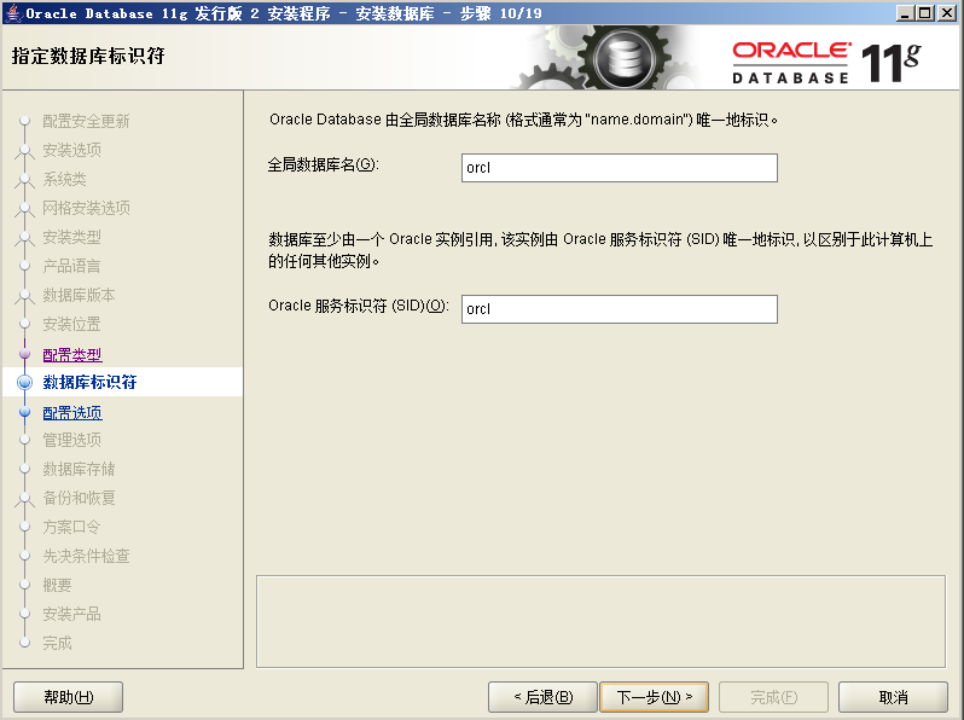Viewport: 964px width, 720px height.
Task: Go back using the 后退(B) button
Action: [x=543, y=697]
